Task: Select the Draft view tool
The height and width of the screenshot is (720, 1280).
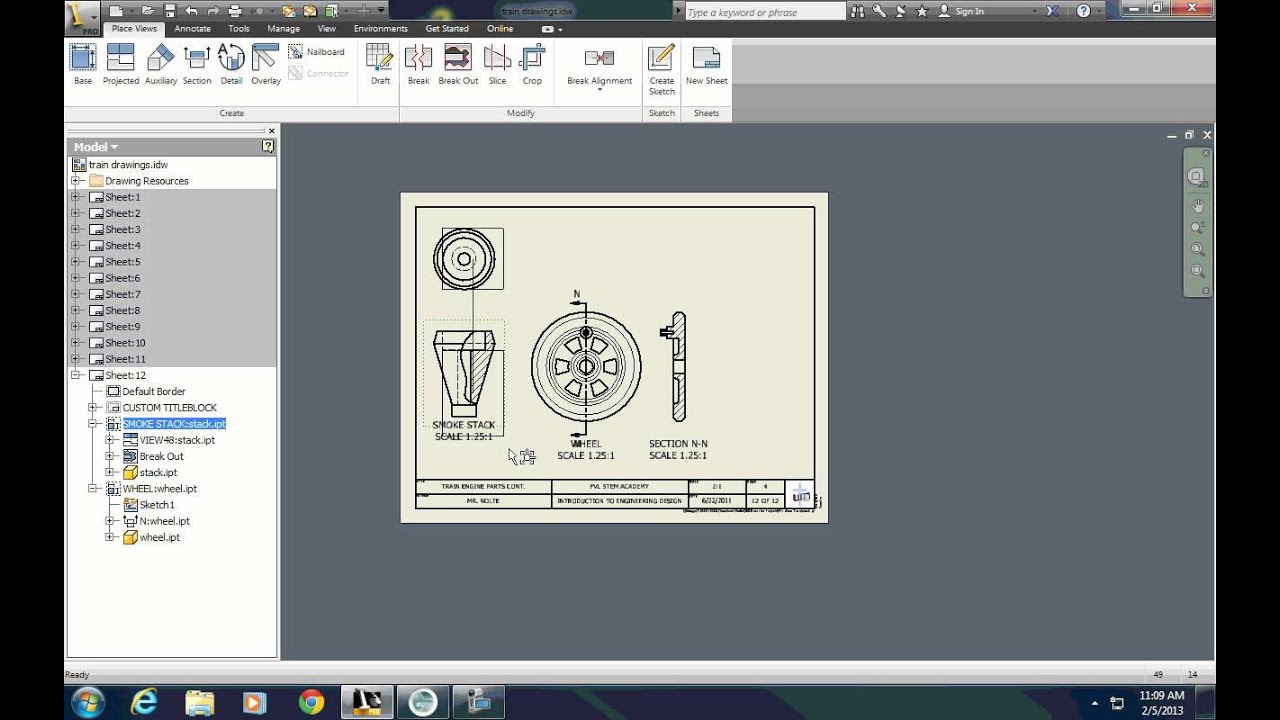Action: pos(380,65)
